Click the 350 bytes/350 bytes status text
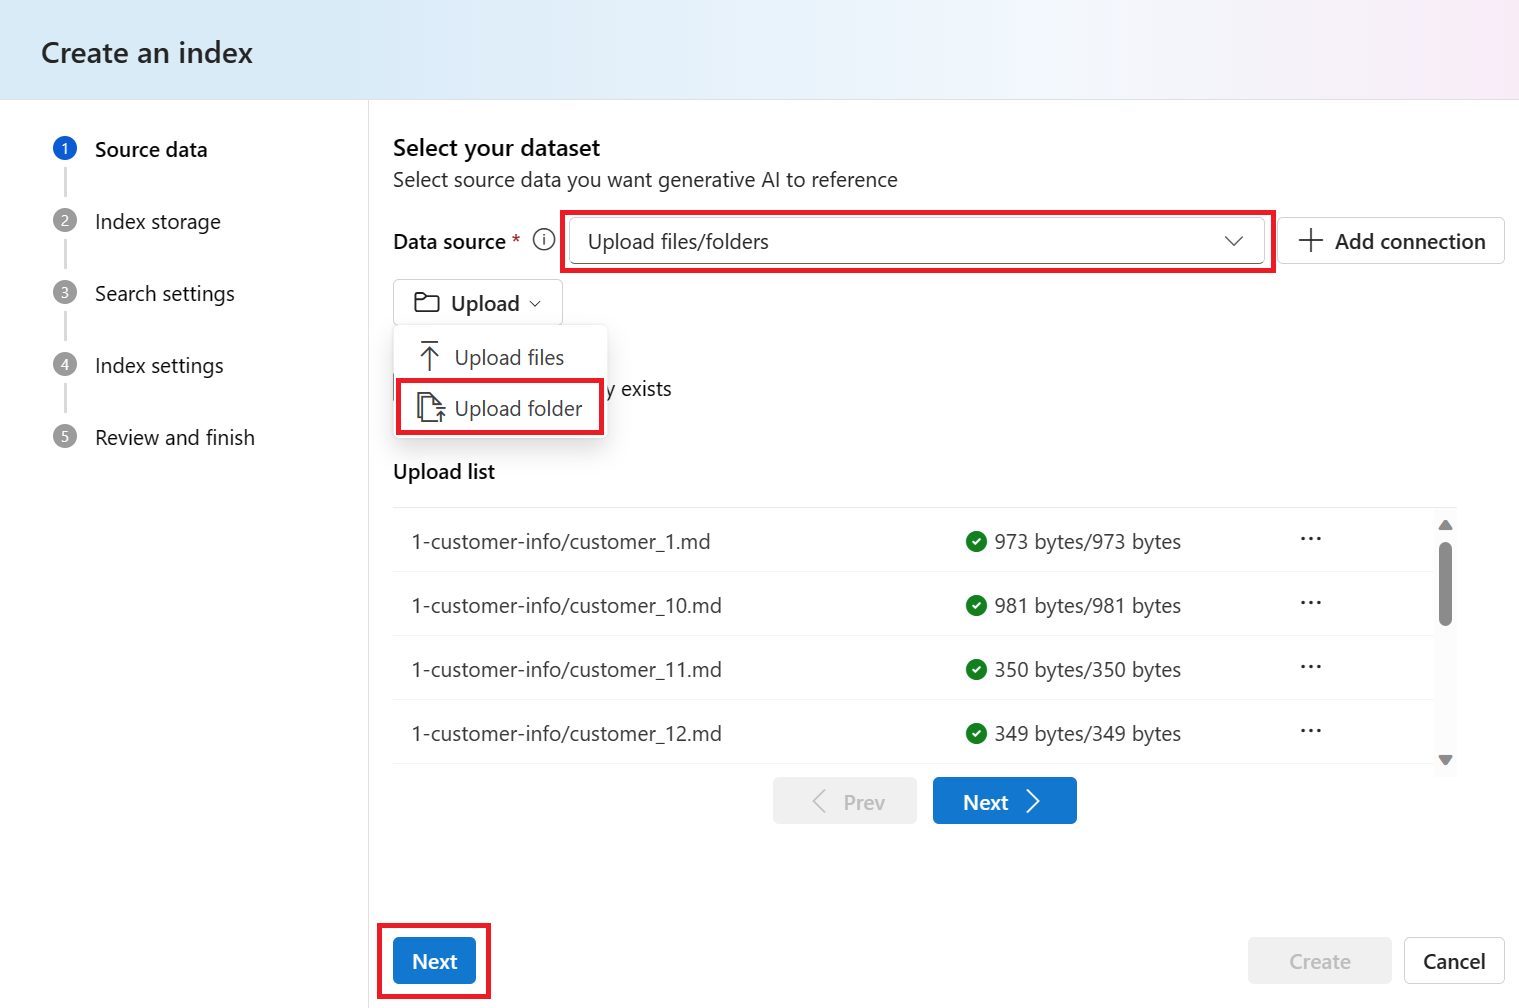This screenshot has height=1008, width=1519. click(x=1087, y=670)
